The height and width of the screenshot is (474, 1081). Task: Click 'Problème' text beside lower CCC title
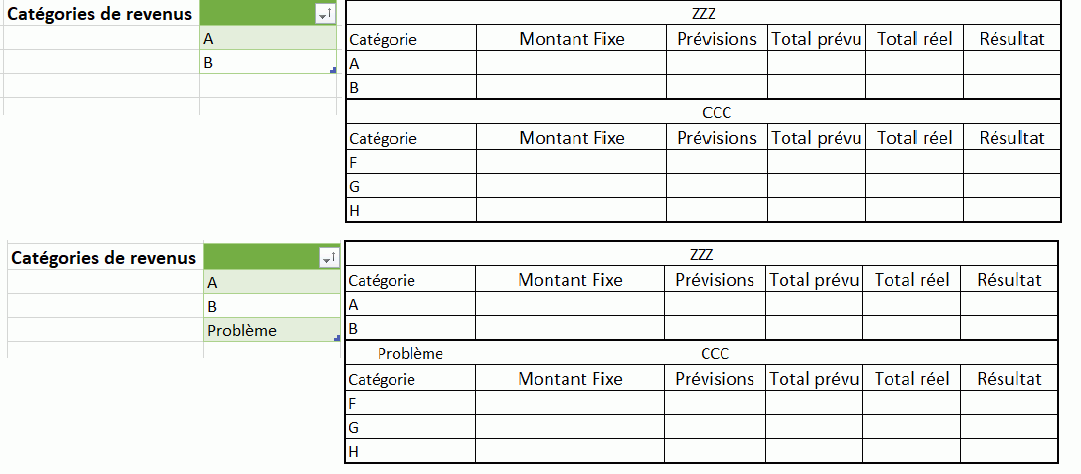click(410, 353)
